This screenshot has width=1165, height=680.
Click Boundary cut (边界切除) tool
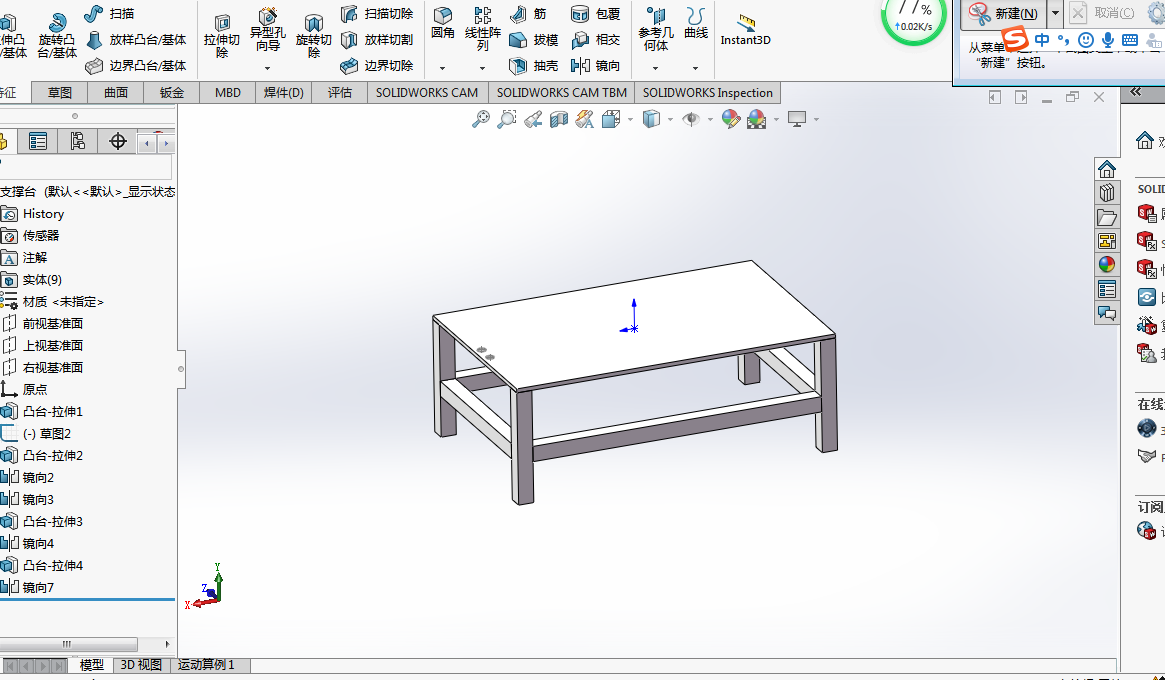pyautogui.click(x=377, y=65)
